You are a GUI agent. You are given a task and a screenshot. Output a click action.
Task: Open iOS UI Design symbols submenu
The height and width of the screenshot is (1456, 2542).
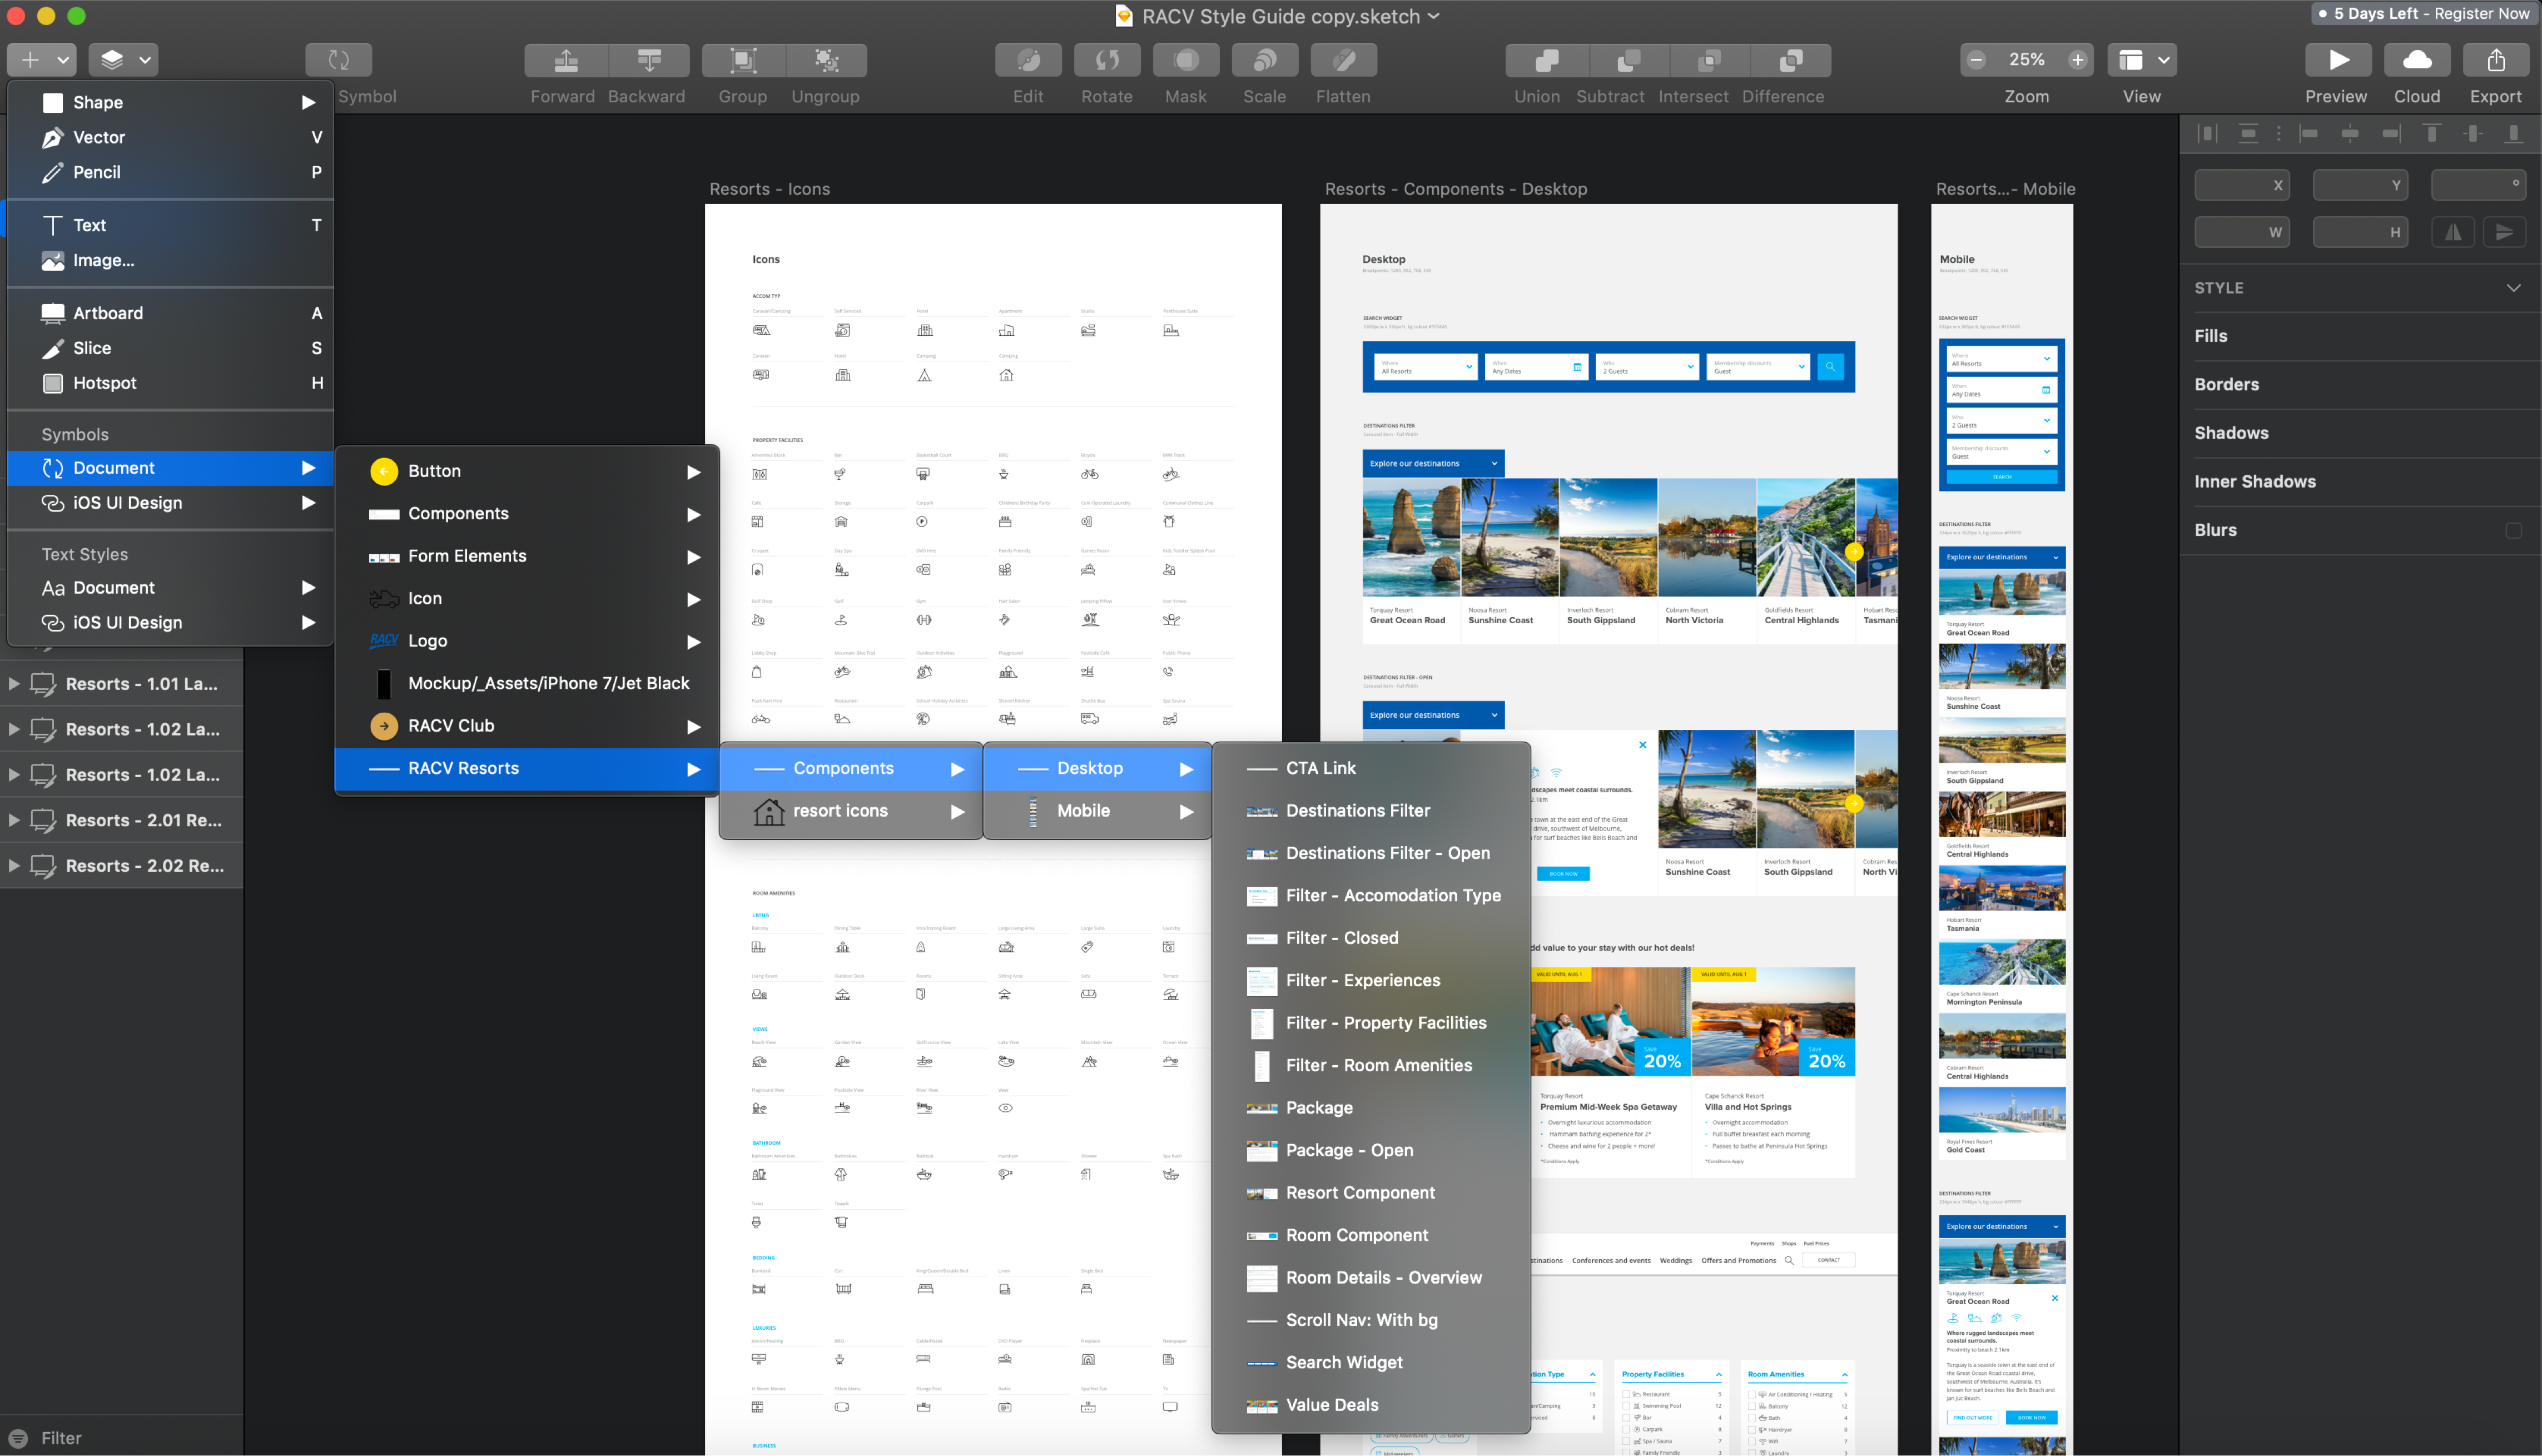[x=170, y=503]
